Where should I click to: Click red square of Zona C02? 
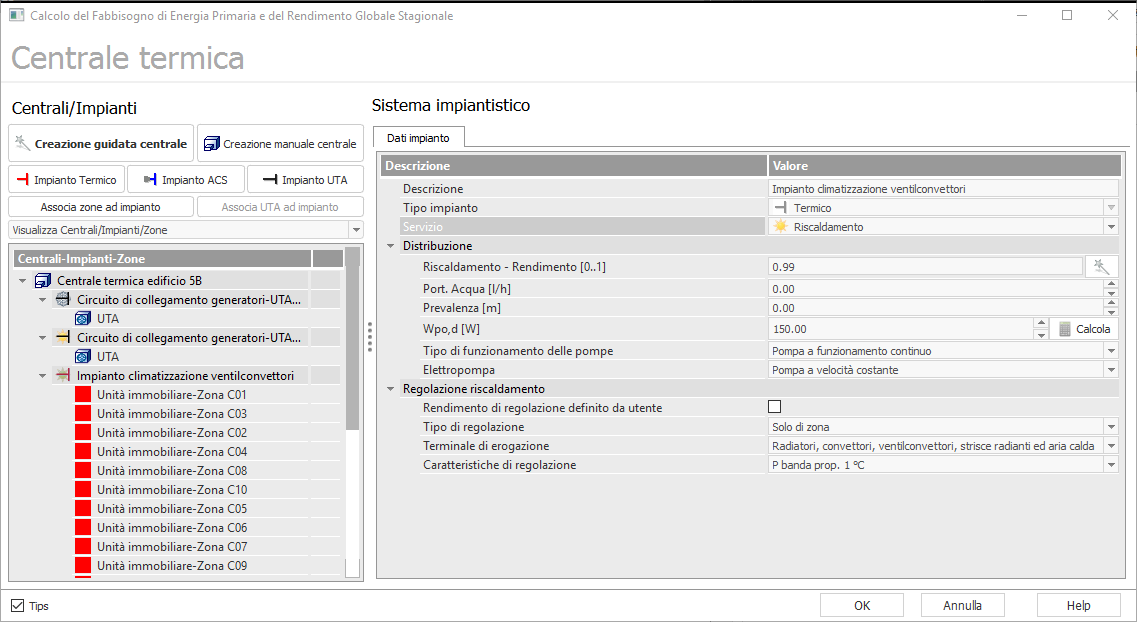point(83,432)
